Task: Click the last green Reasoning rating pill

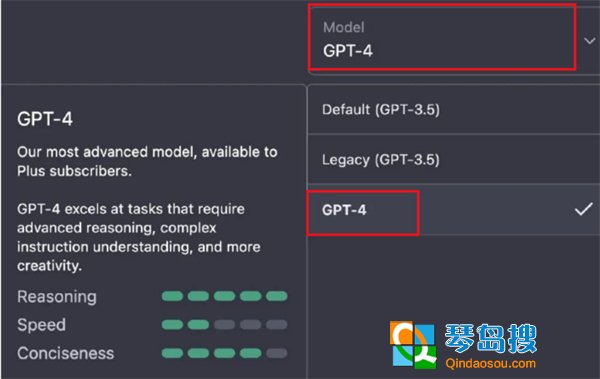Action: click(277, 296)
